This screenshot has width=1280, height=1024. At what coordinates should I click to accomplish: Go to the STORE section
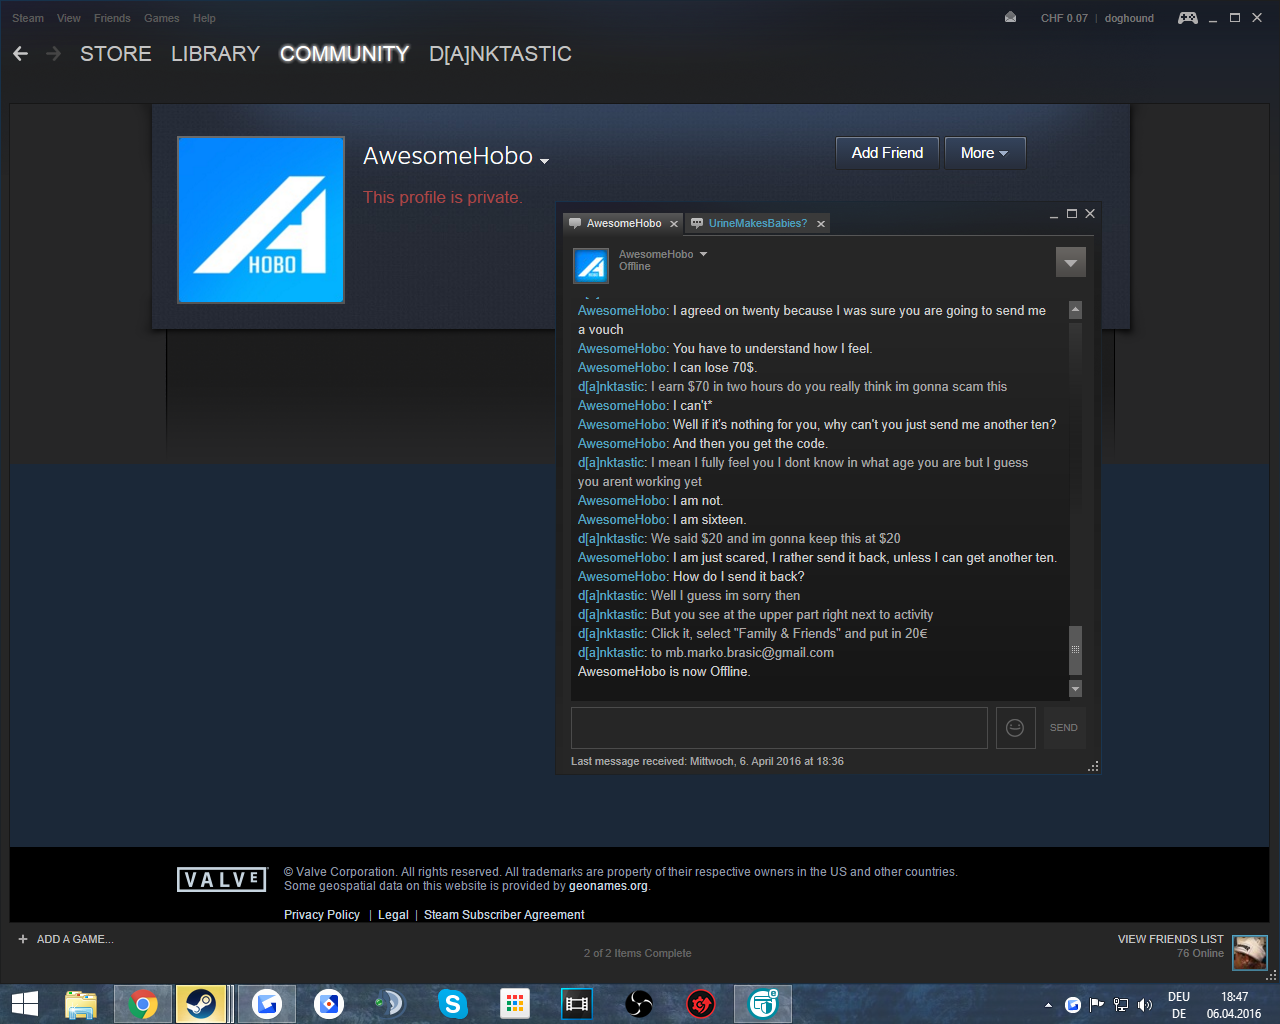(116, 54)
